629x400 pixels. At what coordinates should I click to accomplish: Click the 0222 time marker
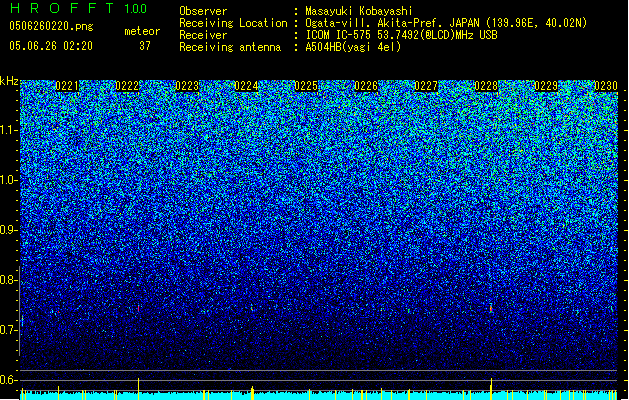[127, 86]
